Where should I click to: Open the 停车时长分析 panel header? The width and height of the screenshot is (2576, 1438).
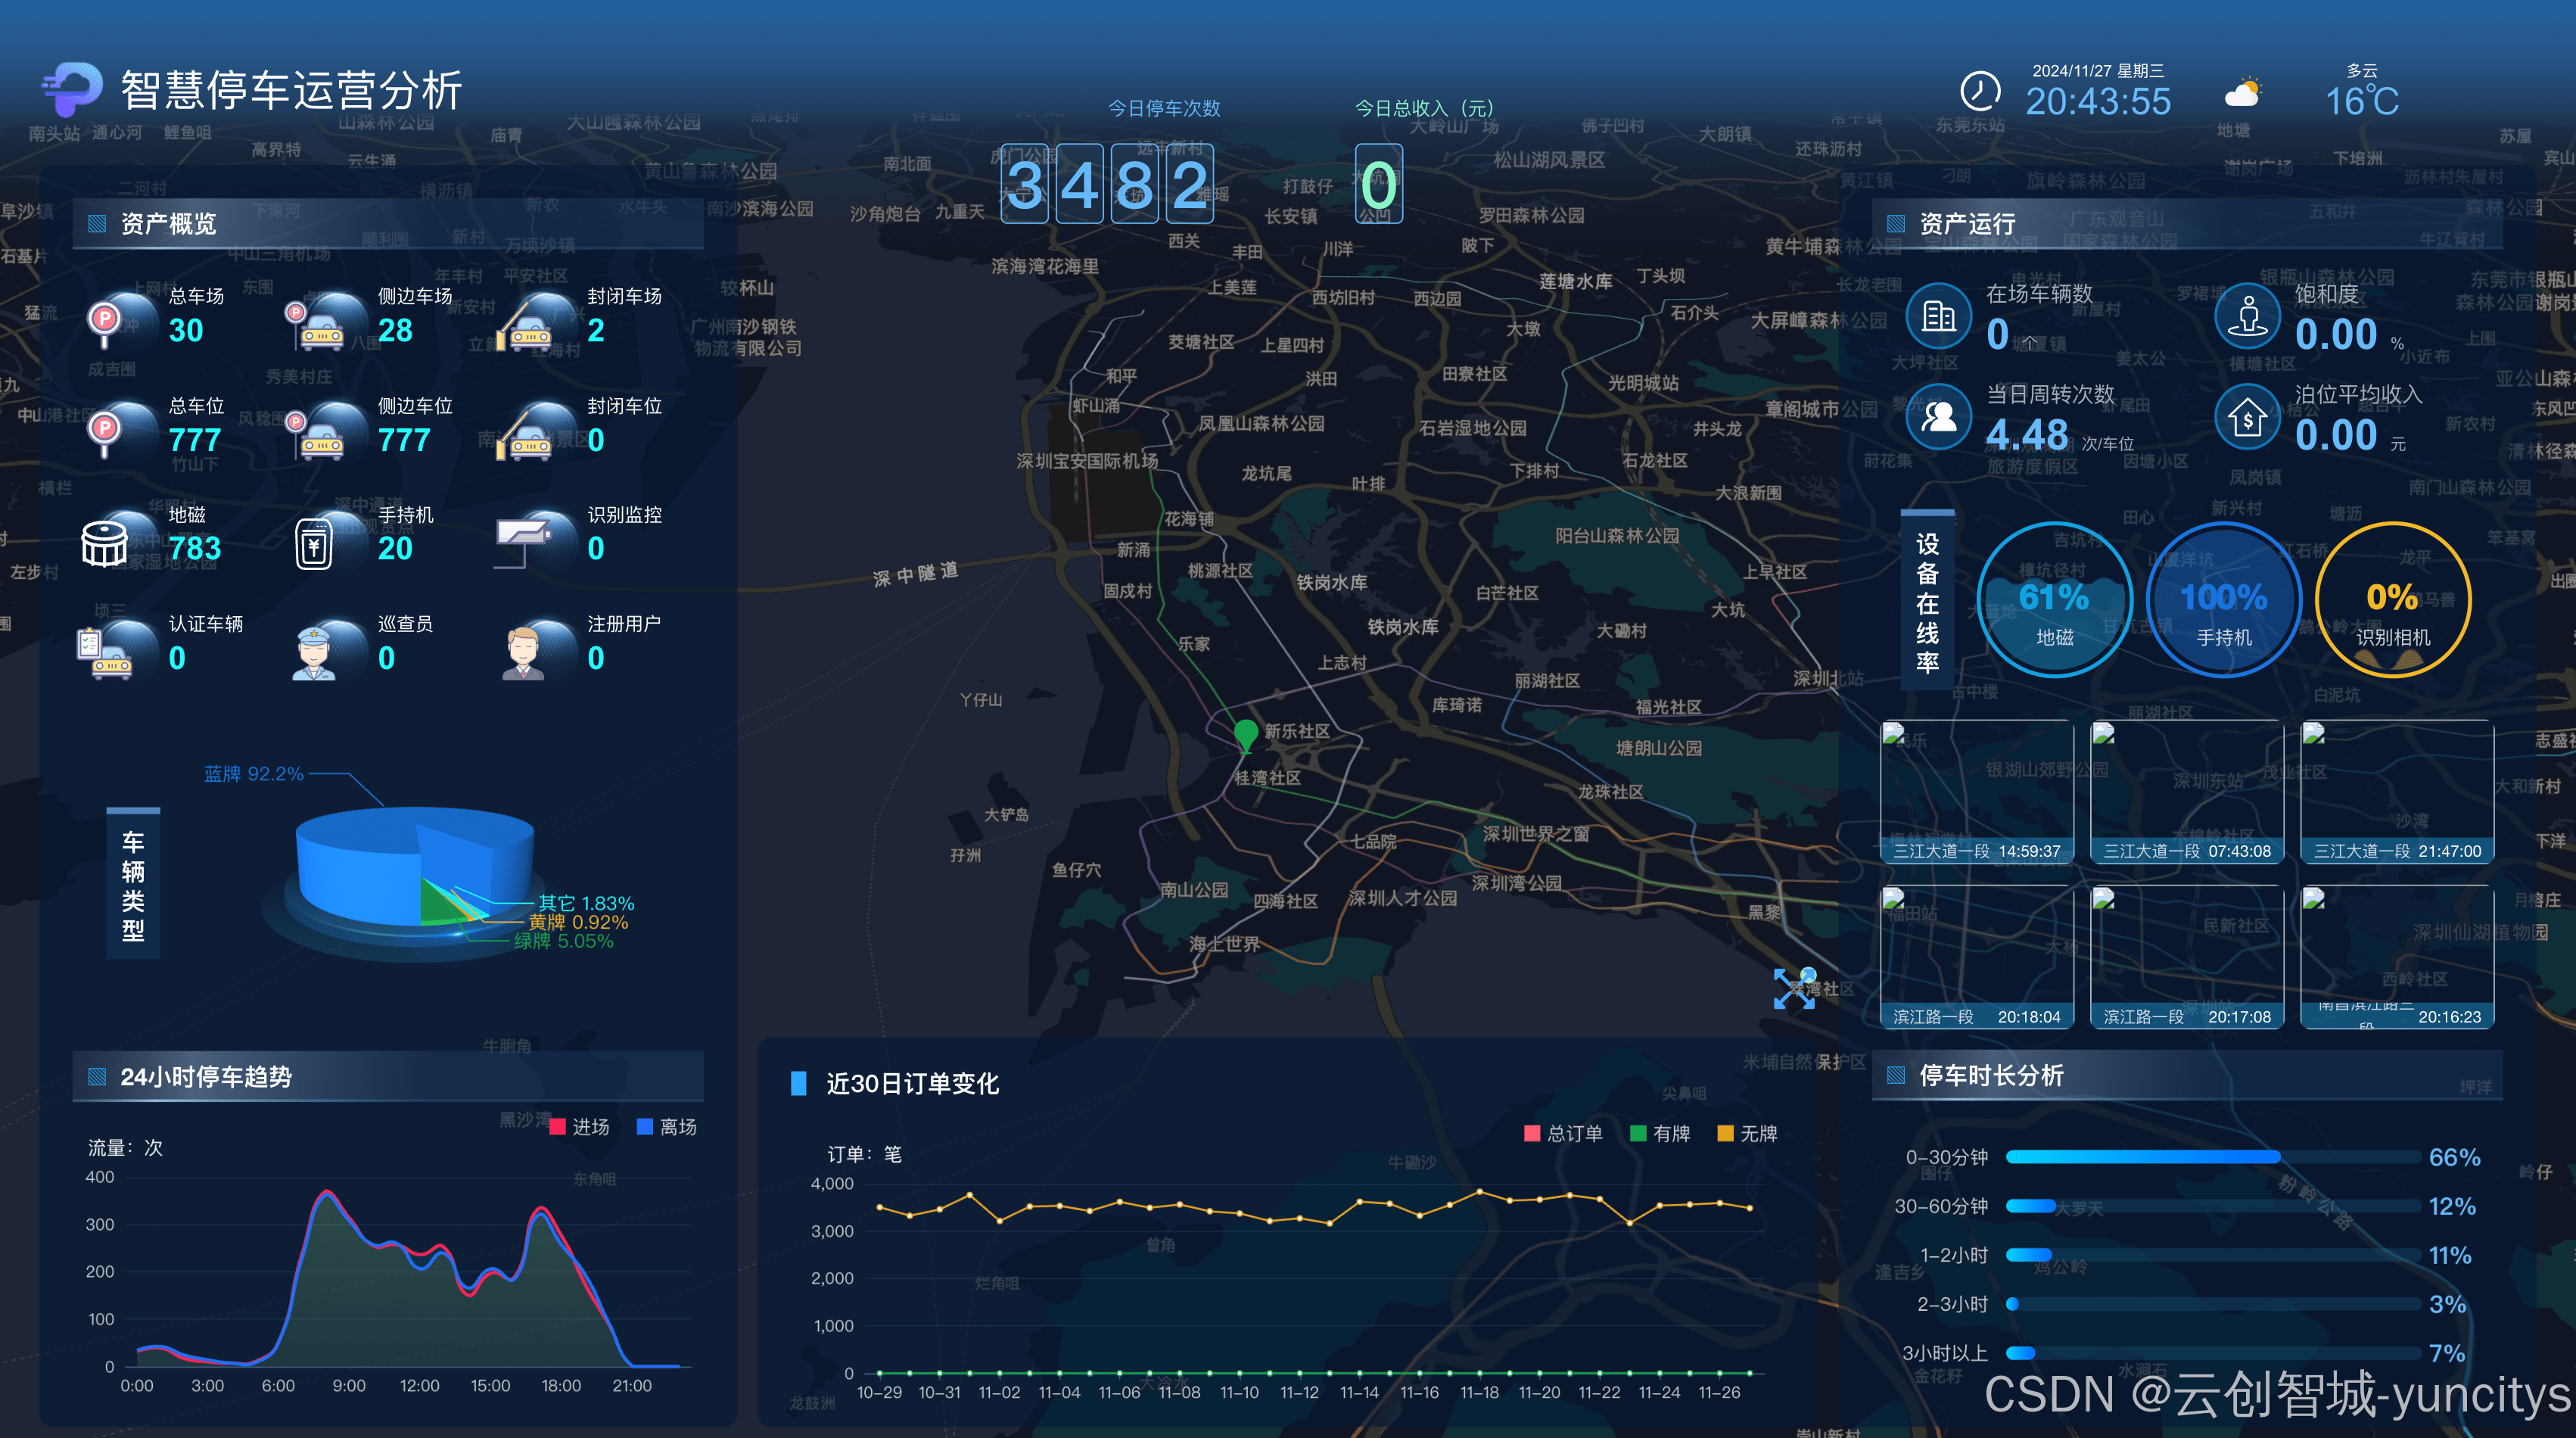pyautogui.click(x=2187, y=1075)
